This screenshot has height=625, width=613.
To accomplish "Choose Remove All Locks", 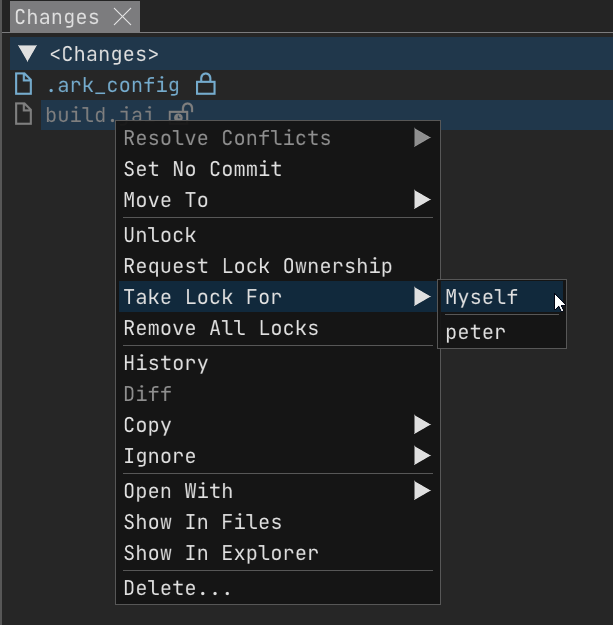I will pyautogui.click(x=221, y=328).
